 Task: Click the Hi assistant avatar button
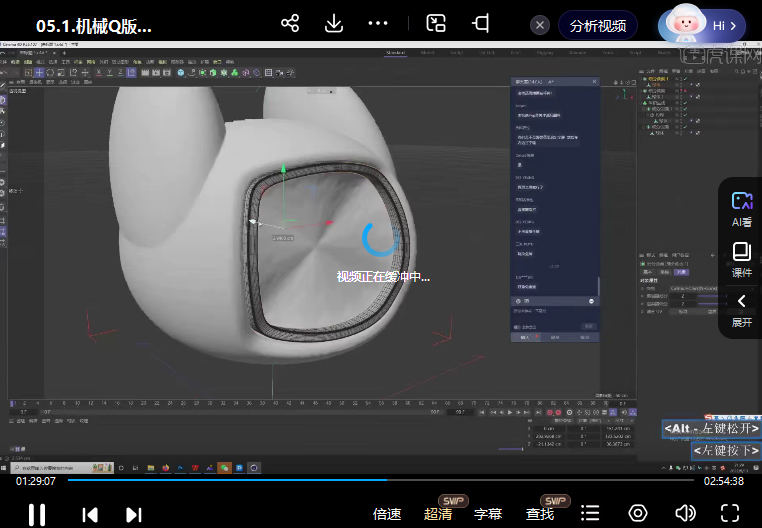click(x=701, y=25)
